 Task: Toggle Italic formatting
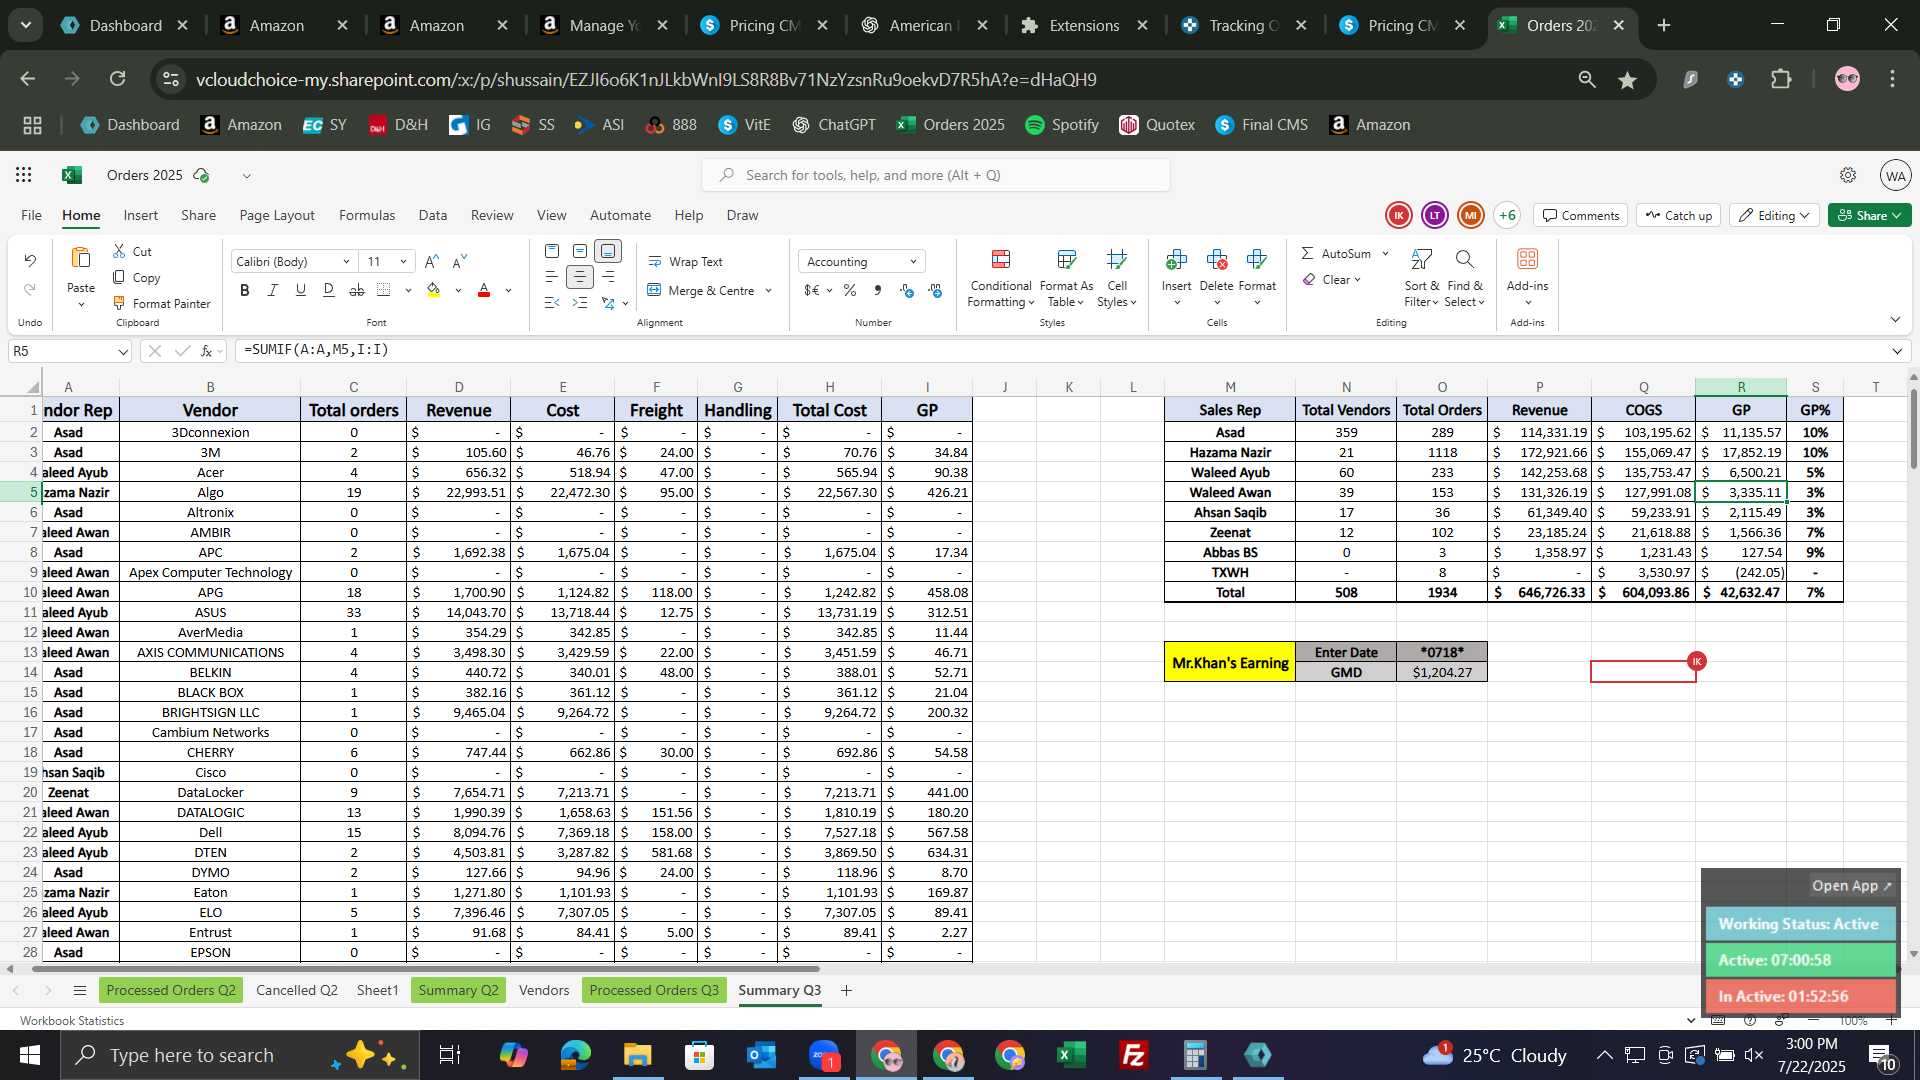273,290
